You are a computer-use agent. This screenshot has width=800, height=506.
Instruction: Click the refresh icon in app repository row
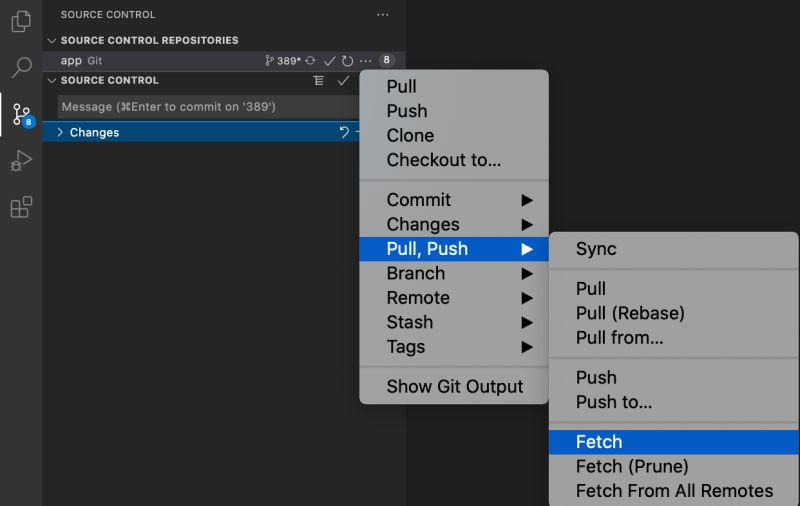347,61
